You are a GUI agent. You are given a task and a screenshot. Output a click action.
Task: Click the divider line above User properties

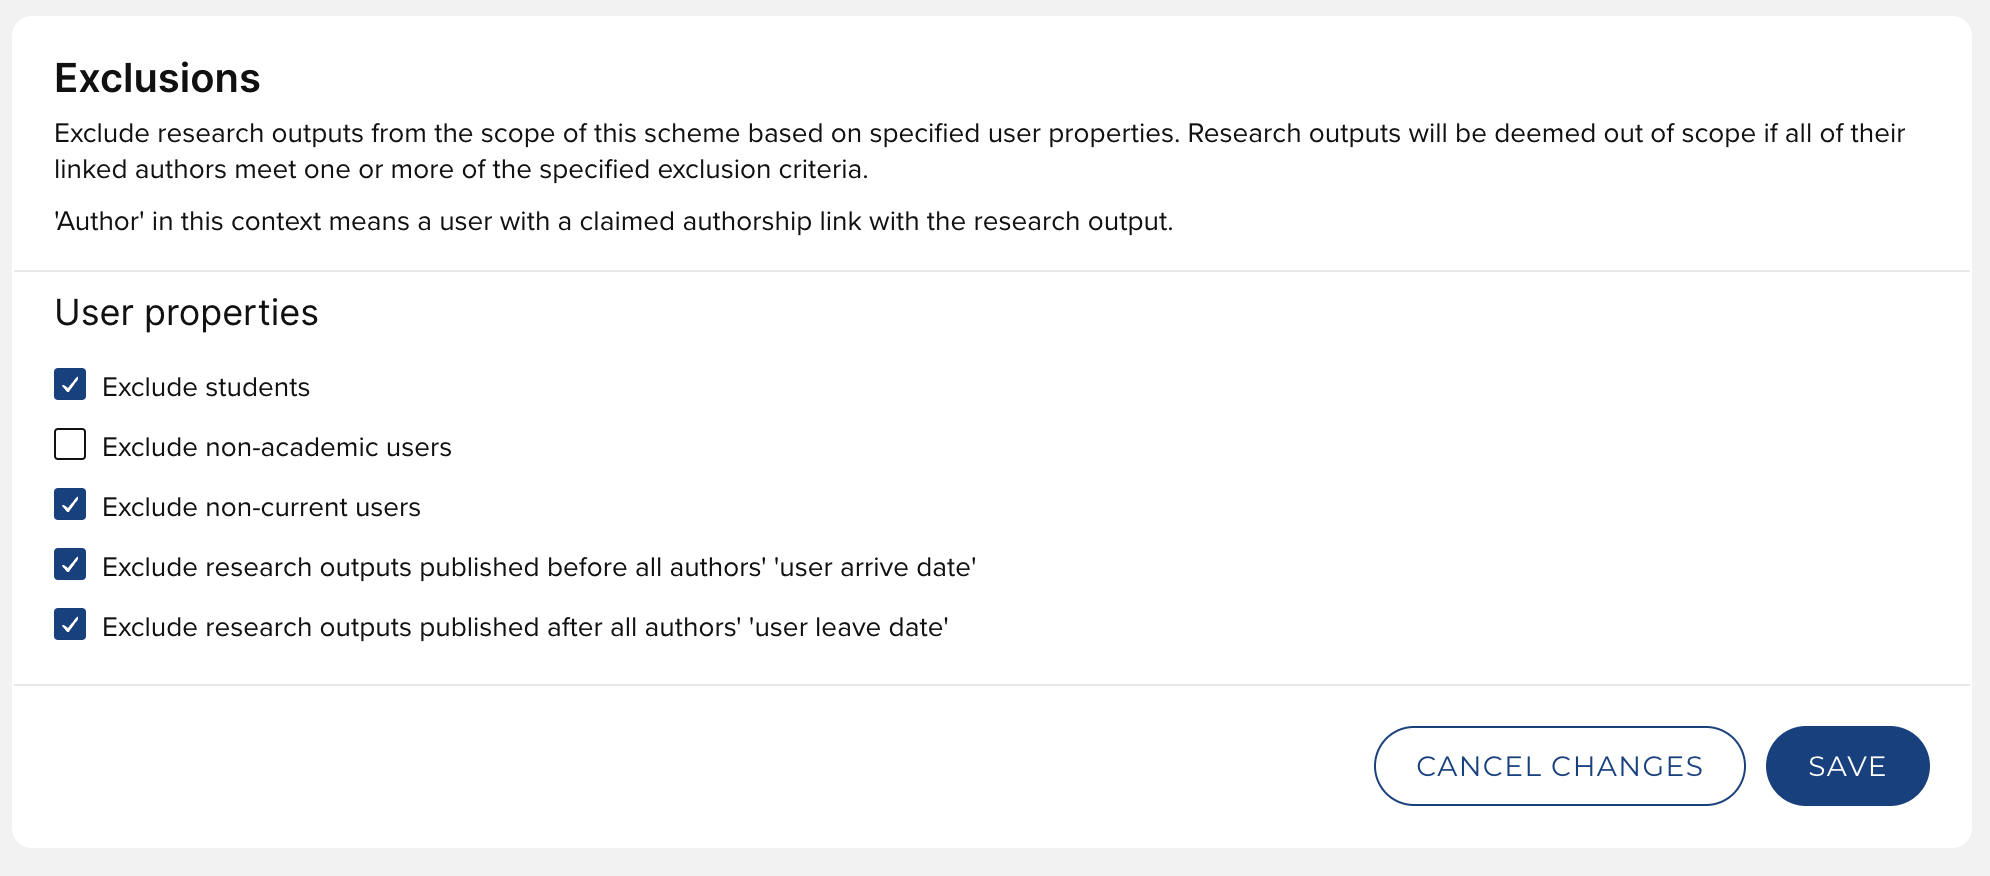coord(992,271)
